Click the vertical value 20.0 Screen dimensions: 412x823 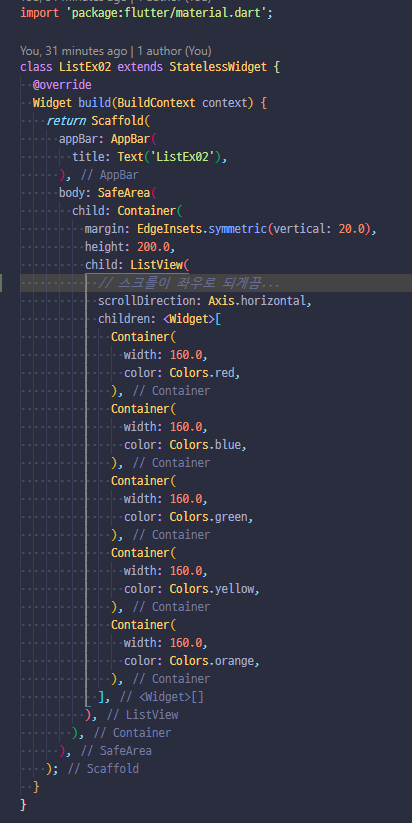[351, 229]
